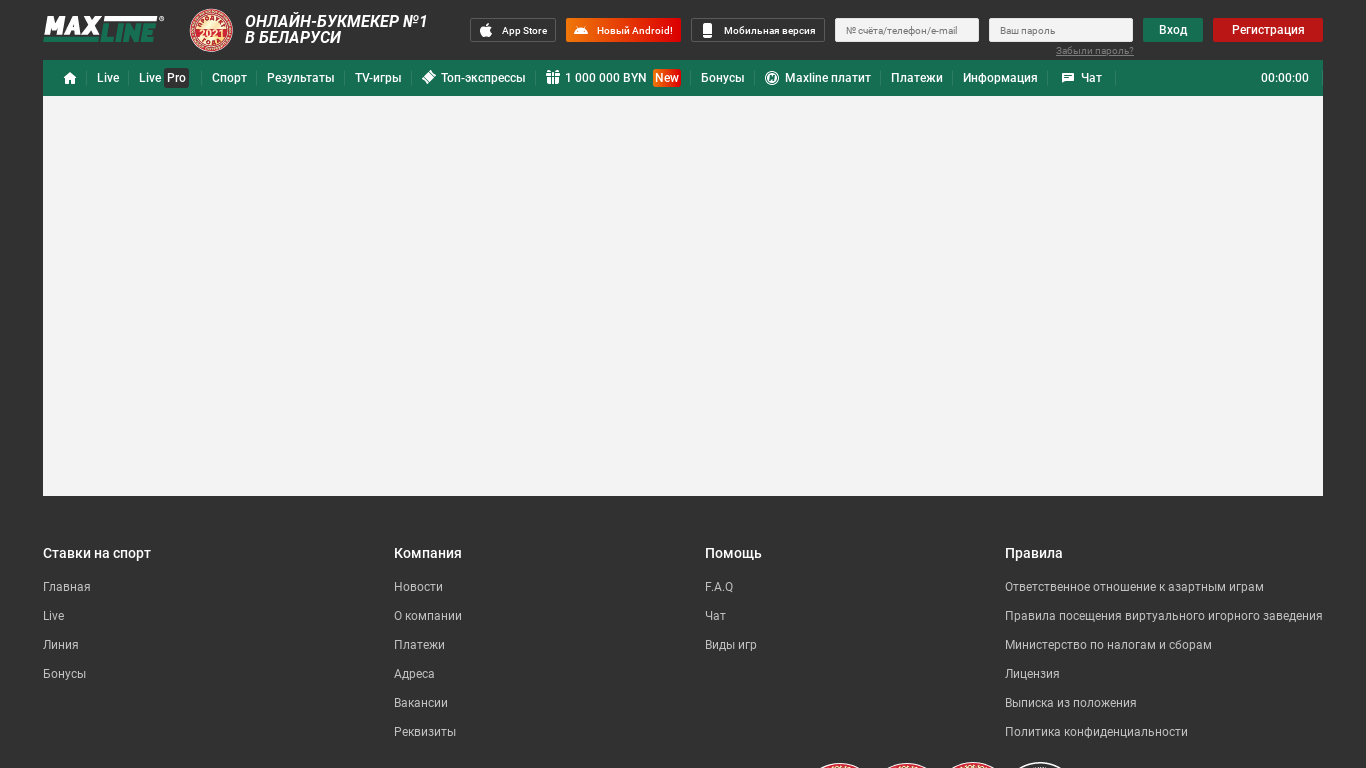Open footer link F.A.Q

719,587
